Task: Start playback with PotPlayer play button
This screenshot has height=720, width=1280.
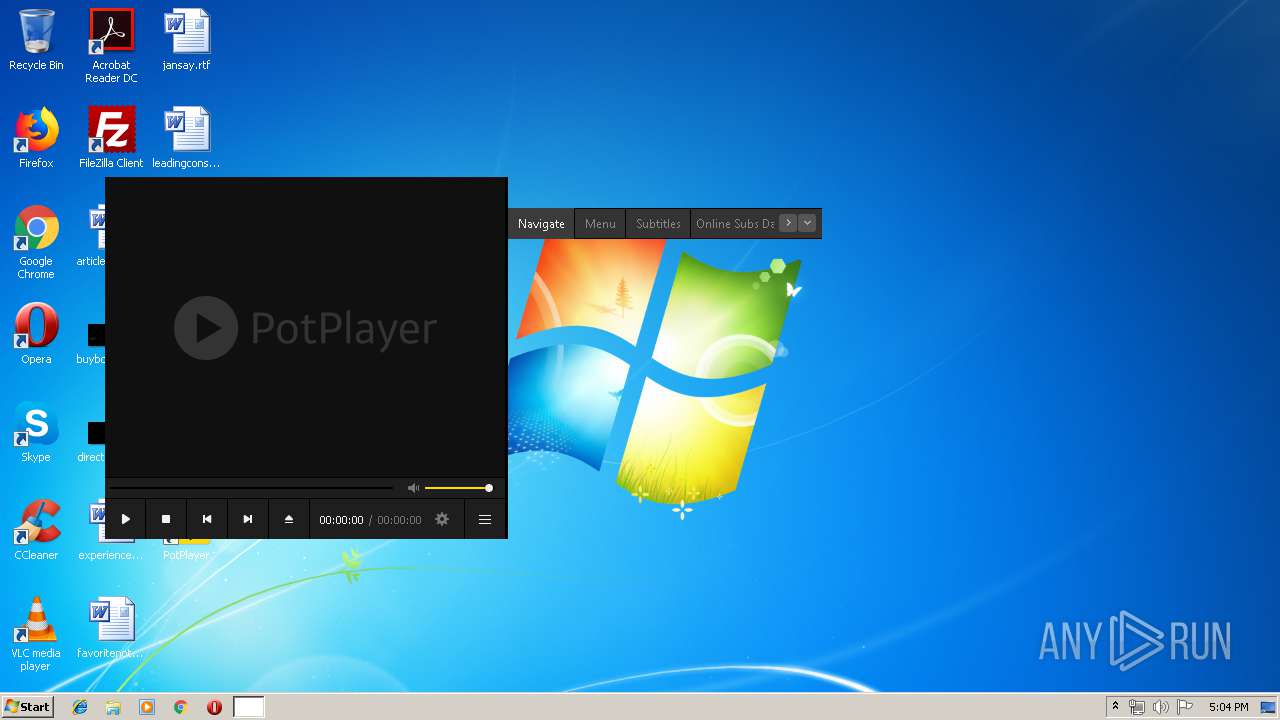Action: coord(126,519)
